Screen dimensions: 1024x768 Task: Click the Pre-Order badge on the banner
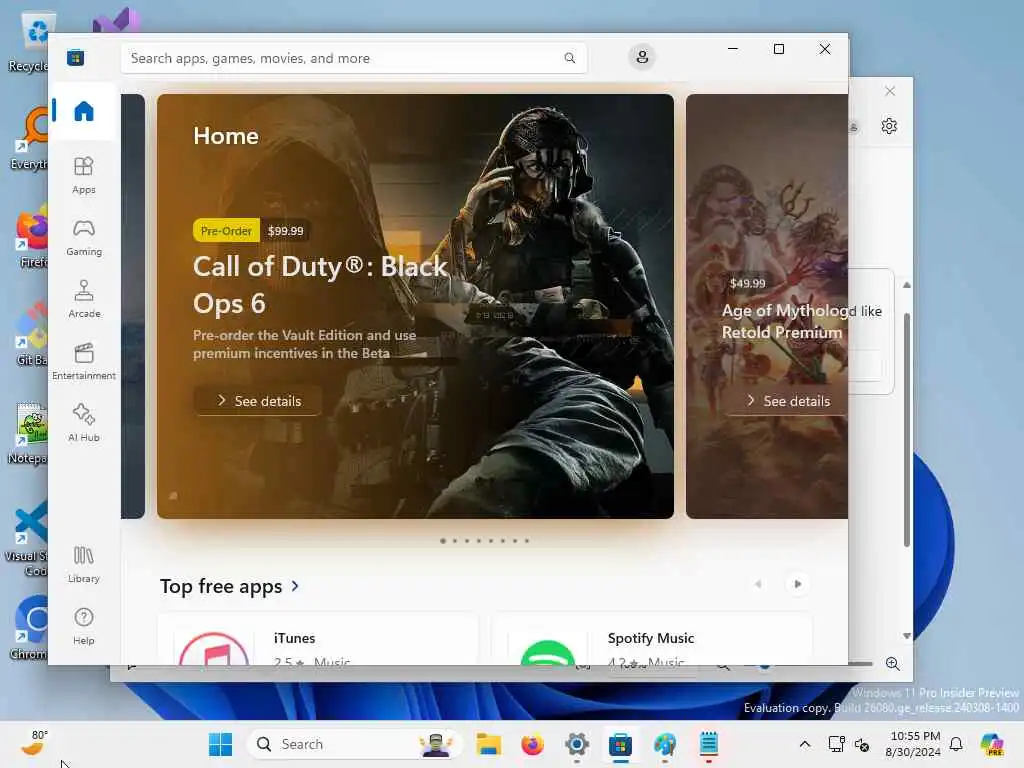[x=226, y=231]
